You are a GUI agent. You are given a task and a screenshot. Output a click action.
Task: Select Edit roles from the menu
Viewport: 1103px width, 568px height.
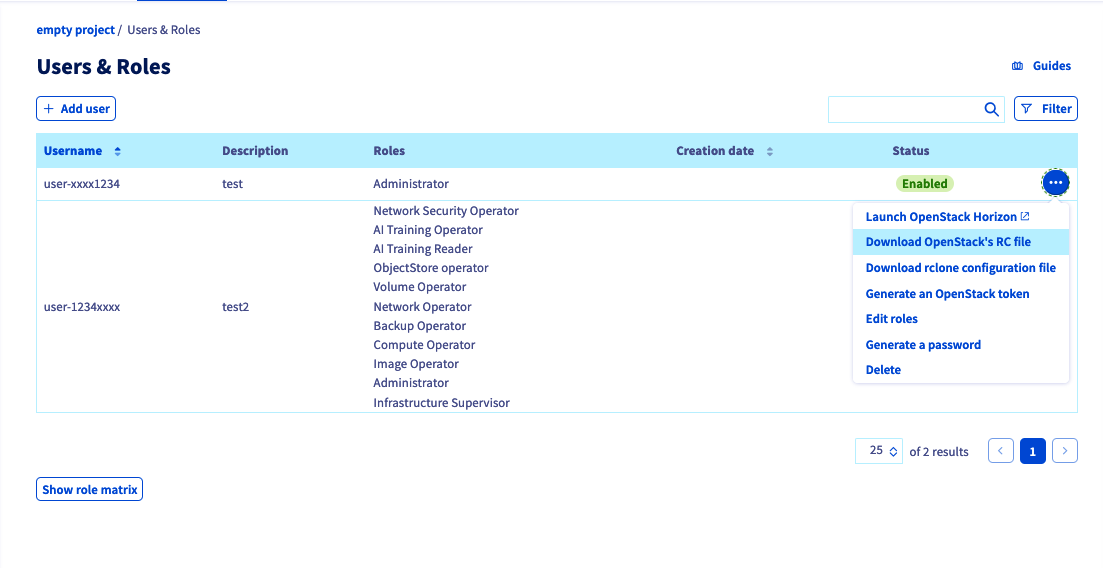coord(891,319)
